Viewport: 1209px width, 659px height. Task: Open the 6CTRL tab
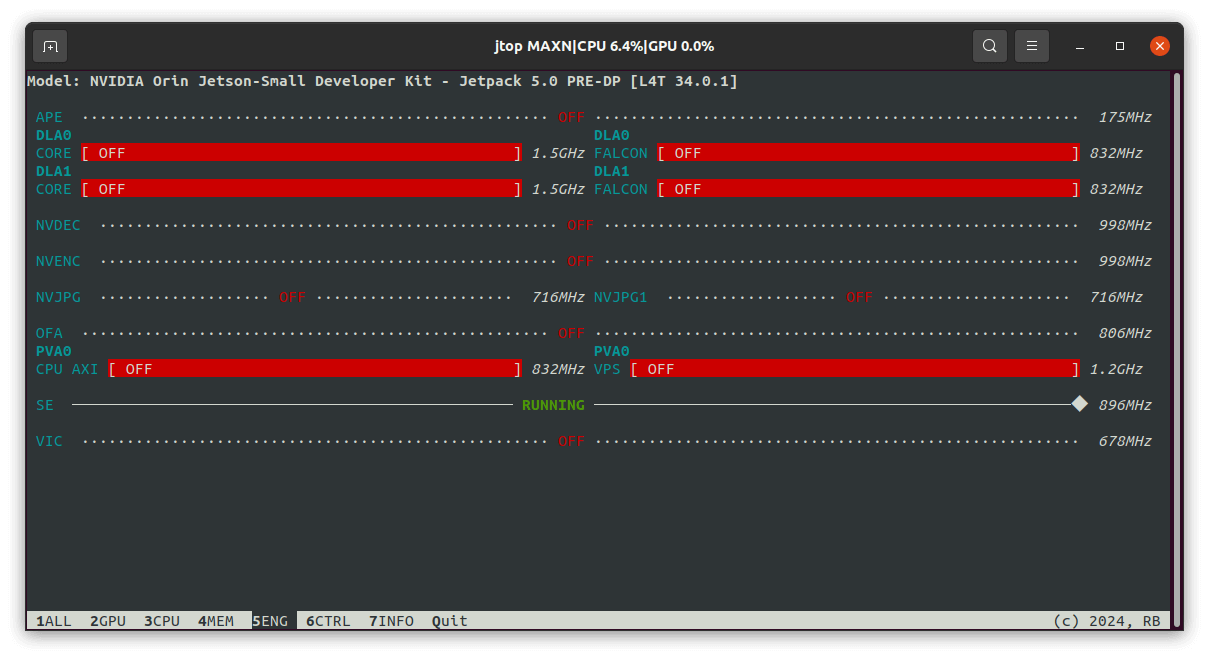(x=328, y=621)
